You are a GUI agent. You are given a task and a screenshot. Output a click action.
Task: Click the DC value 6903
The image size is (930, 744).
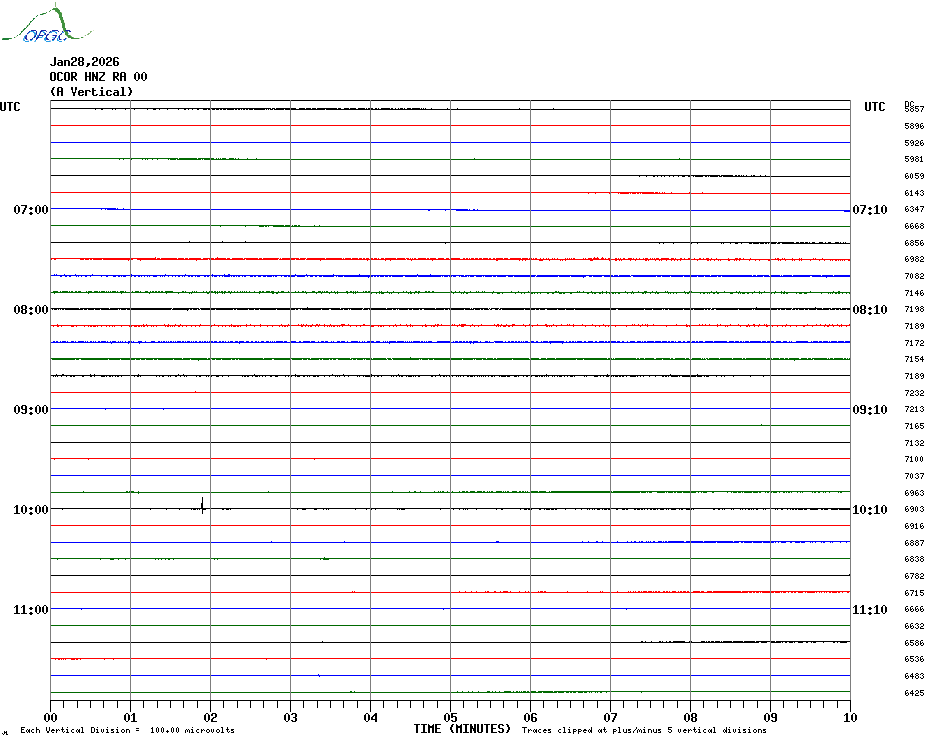point(914,510)
